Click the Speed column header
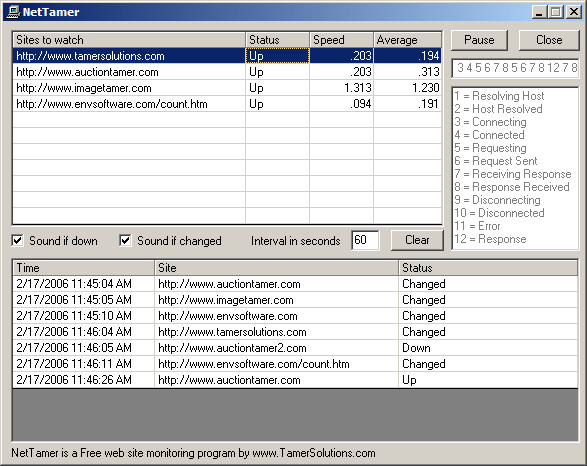Image resolution: width=587 pixels, height=466 pixels. pos(341,40)
